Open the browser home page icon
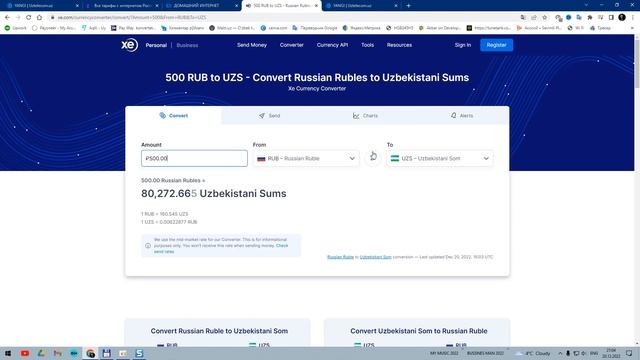Screen dimensions: 640x360 pyautogui.click(x=39, y=18)
